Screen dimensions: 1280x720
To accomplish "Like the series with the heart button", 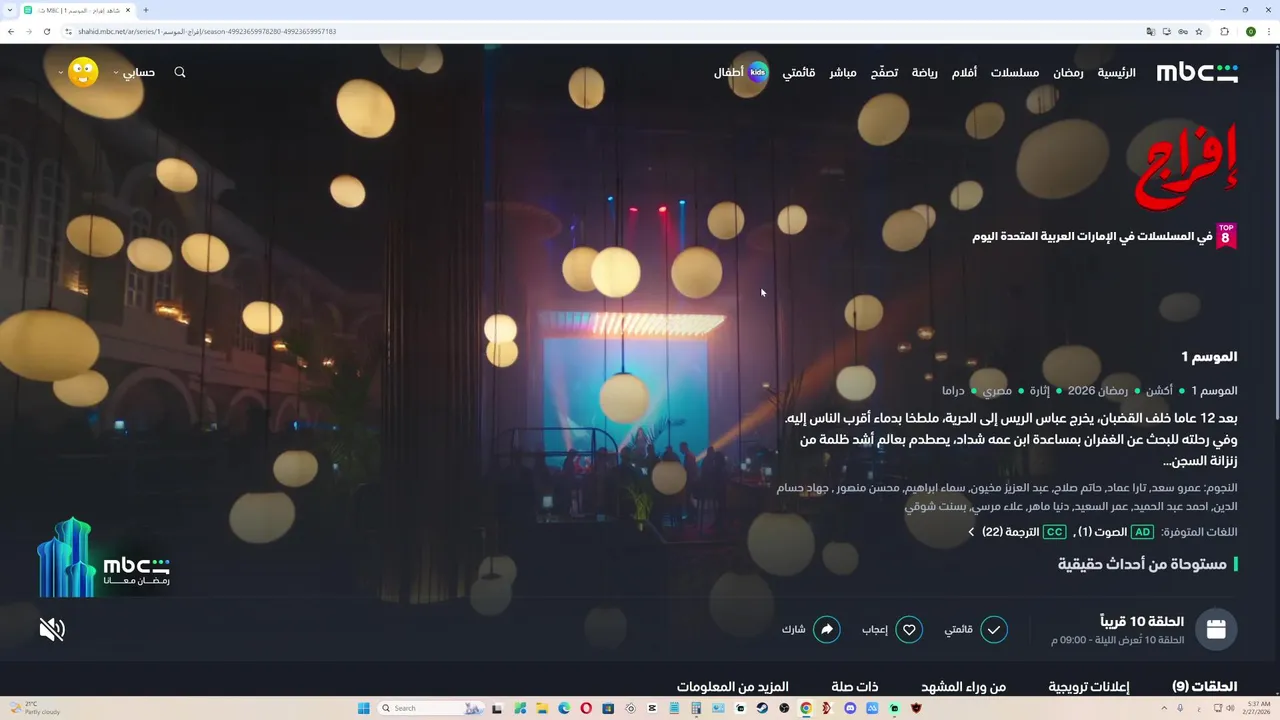I will coord(909,629).
